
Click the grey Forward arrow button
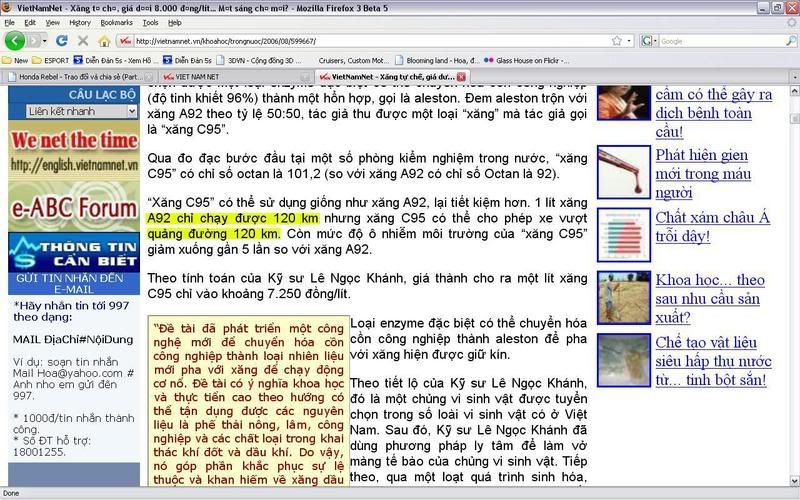[x=34, y=41]
